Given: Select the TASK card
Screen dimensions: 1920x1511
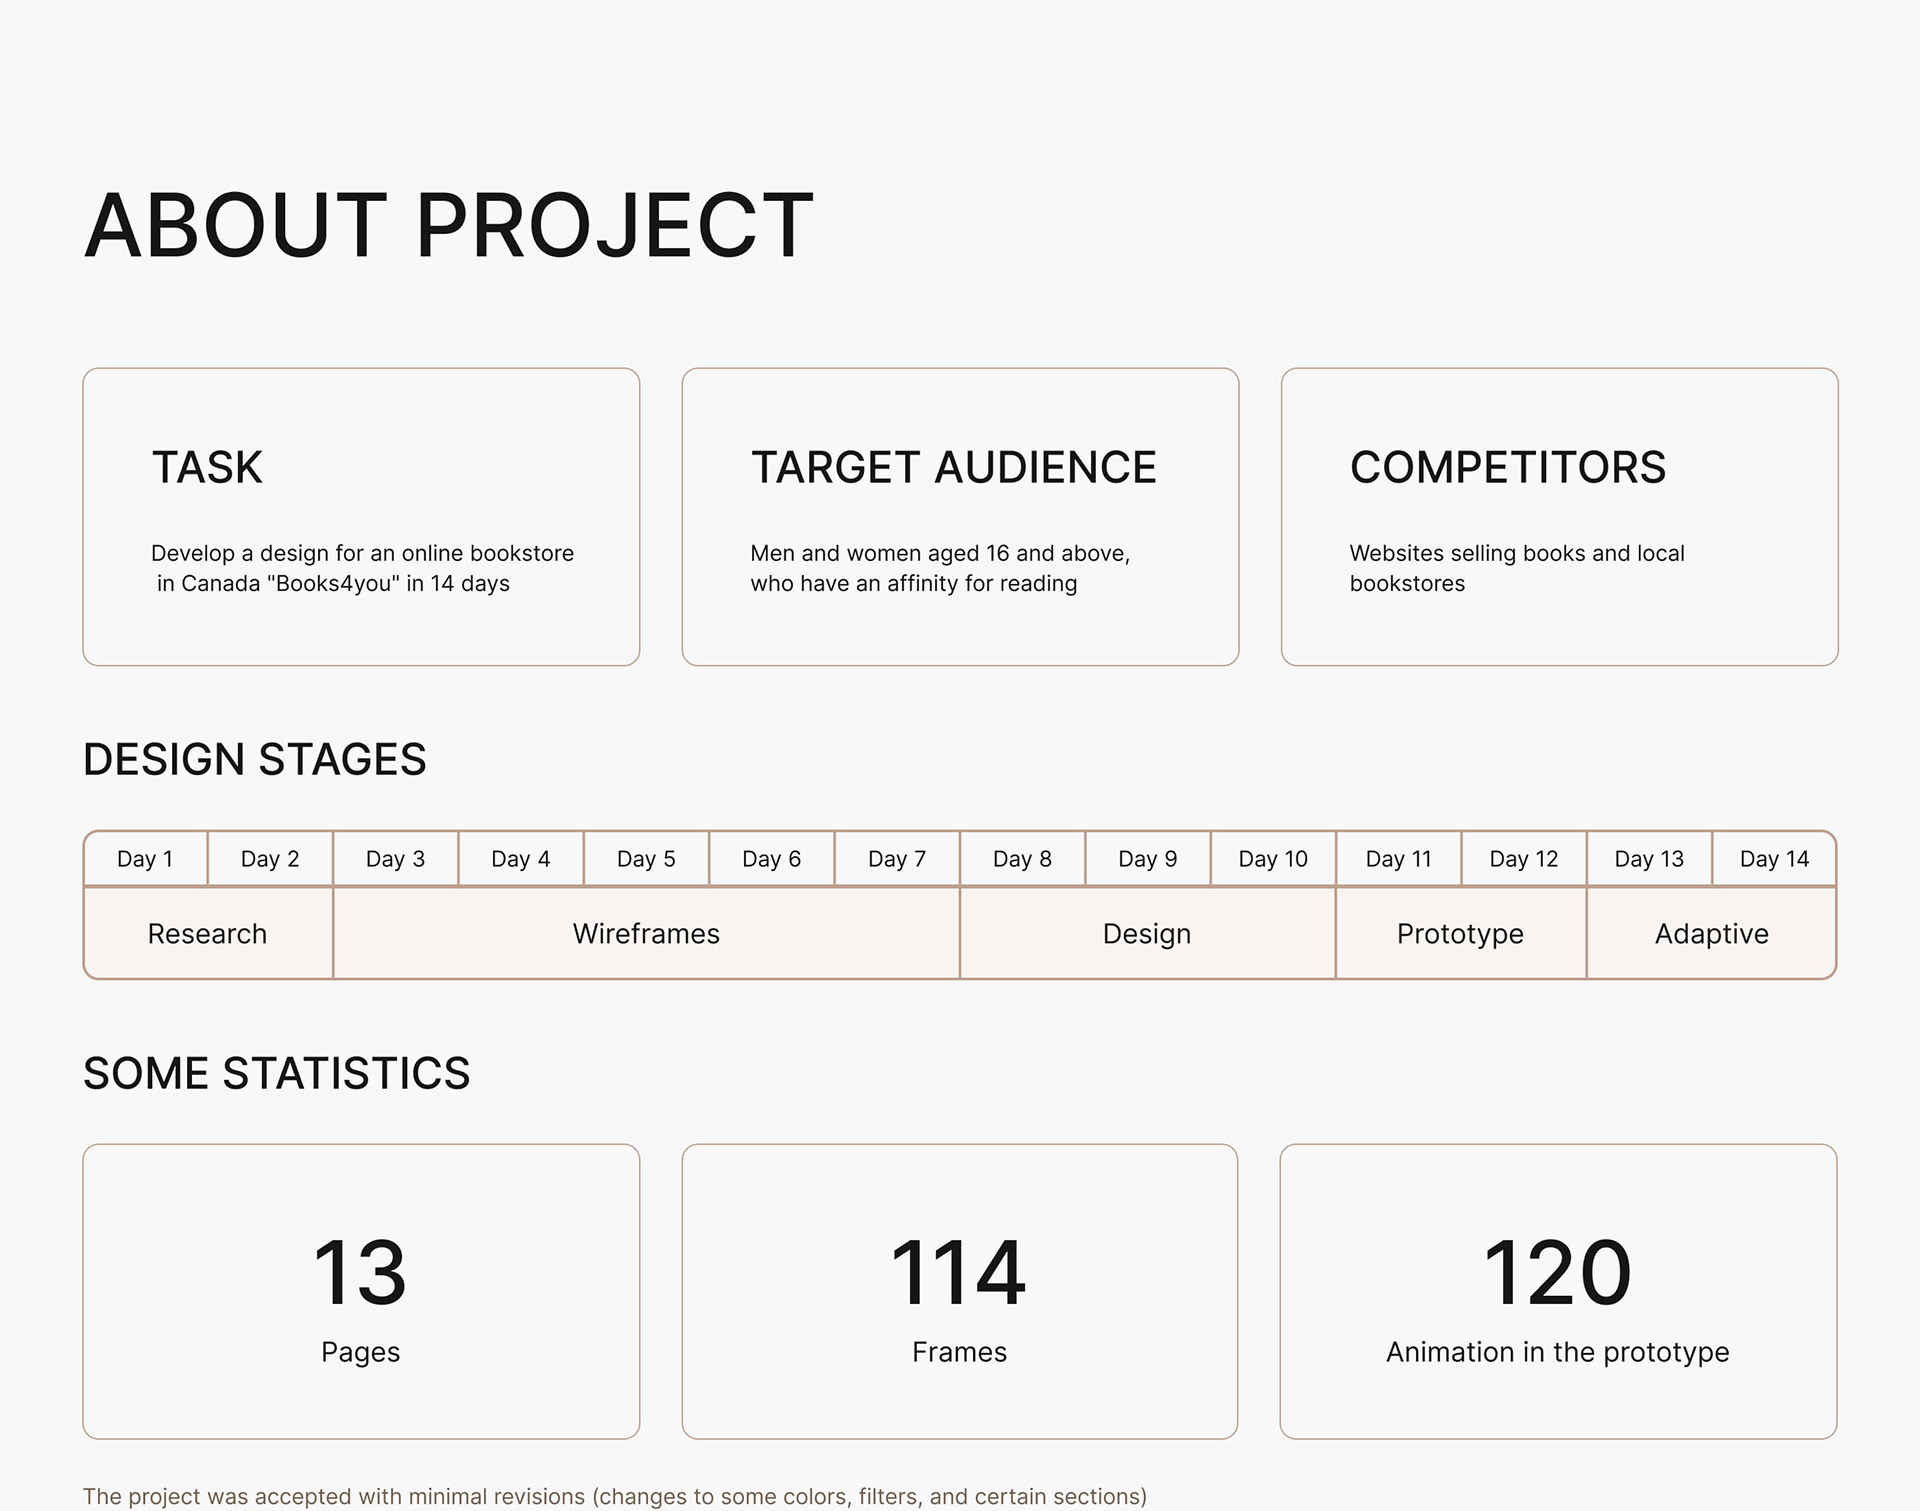Looking at the screenshot, I should click(x=361, y=516).
